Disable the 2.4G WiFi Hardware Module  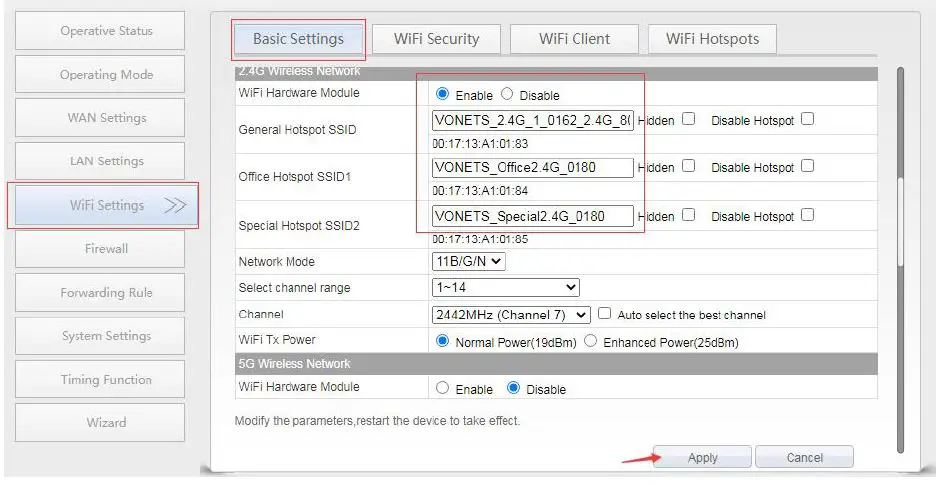click(x=507, y=94)
